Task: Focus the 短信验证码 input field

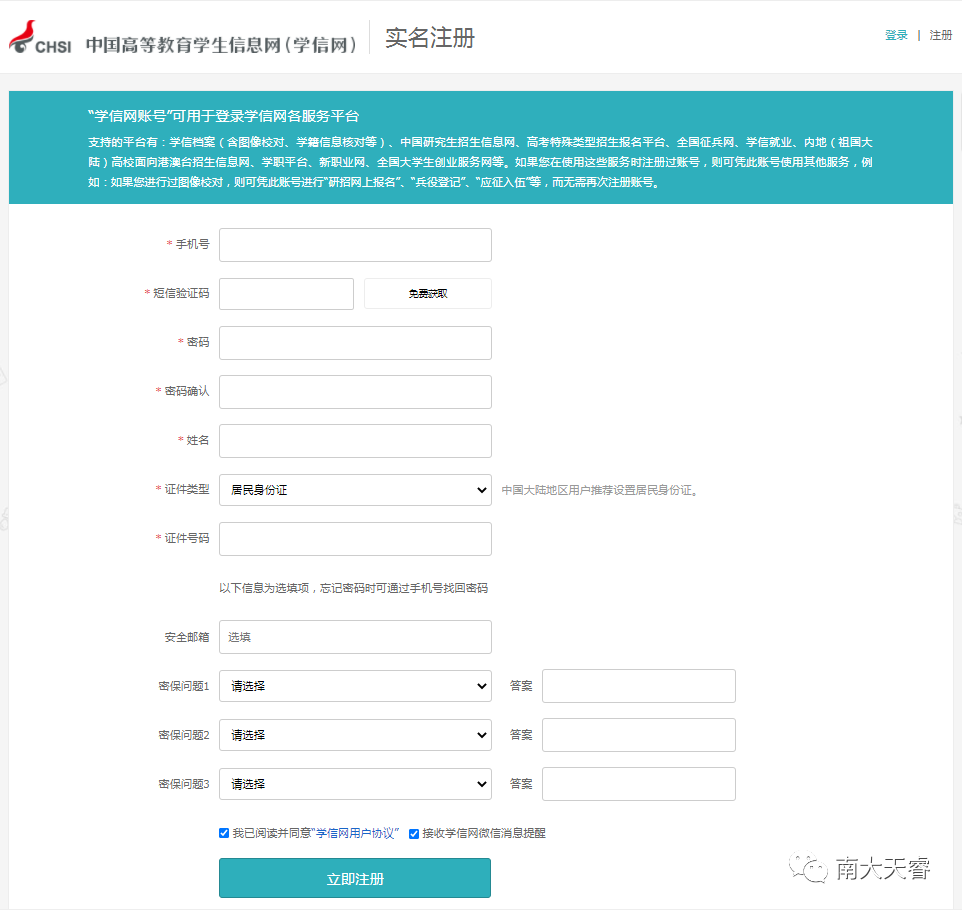Action: 287,294
